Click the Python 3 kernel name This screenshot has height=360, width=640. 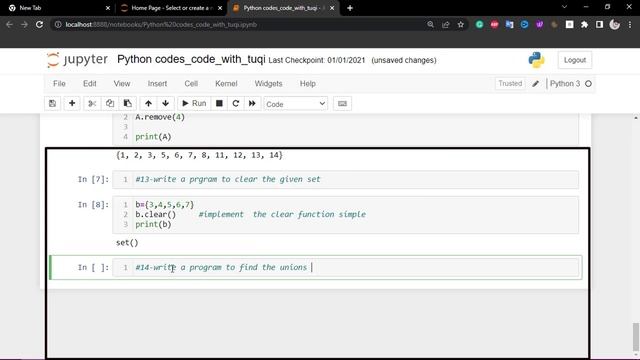click(x=565, y=84)
